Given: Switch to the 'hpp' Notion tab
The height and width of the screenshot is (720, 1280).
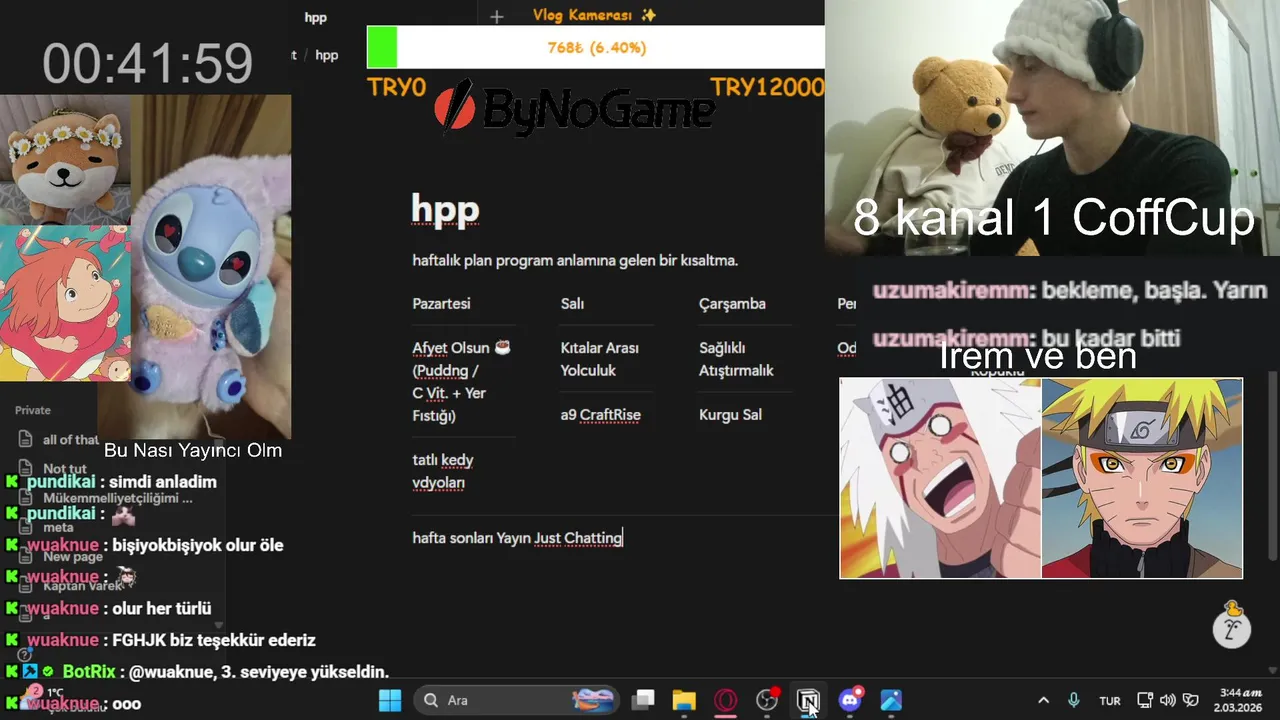Looking at the screenshot, I should click(x=316, y=17).
